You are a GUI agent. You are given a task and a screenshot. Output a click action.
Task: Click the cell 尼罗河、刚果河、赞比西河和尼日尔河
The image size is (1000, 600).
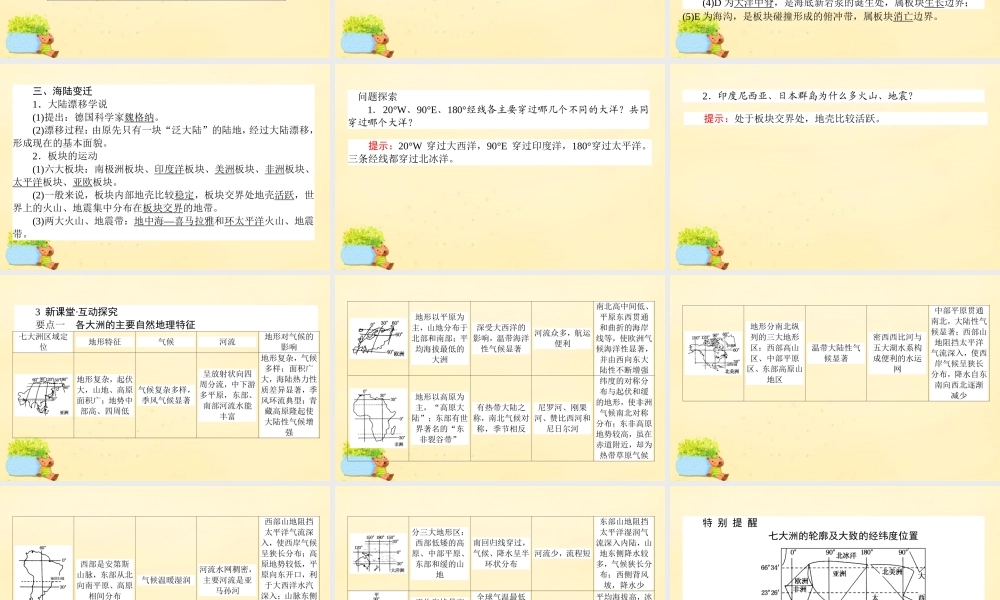pos(562,418)
